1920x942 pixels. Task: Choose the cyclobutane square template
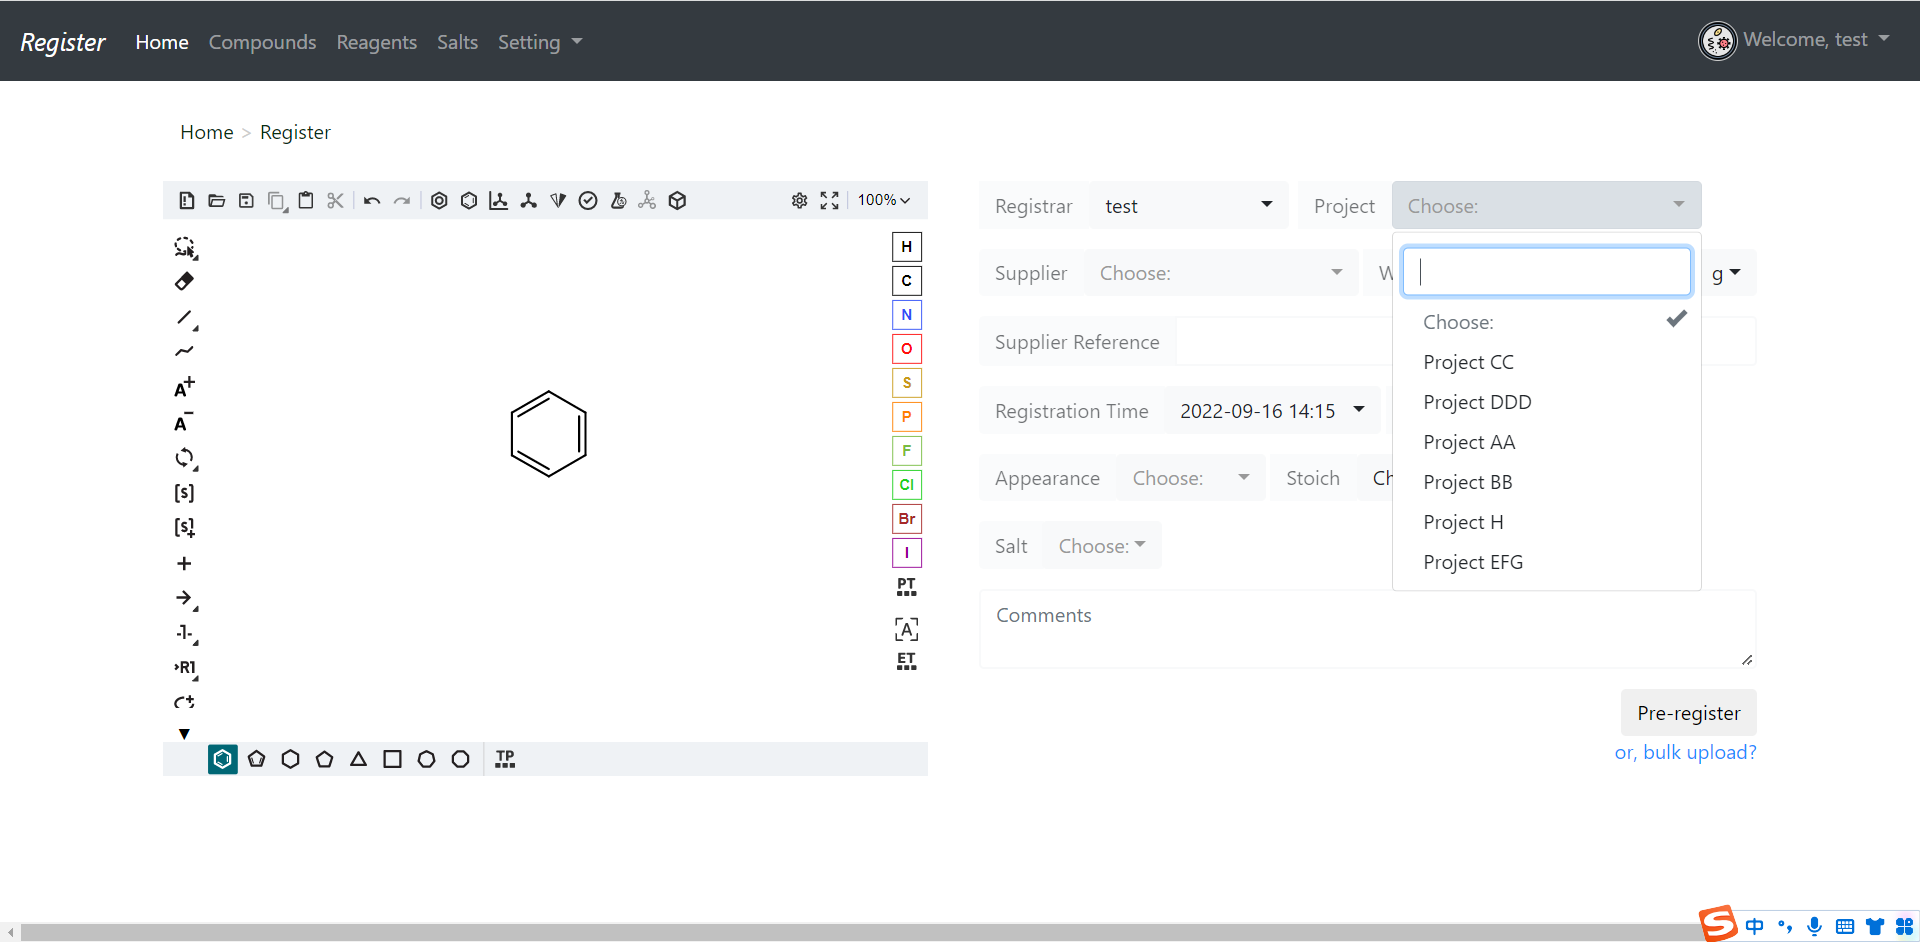(392, 759)
